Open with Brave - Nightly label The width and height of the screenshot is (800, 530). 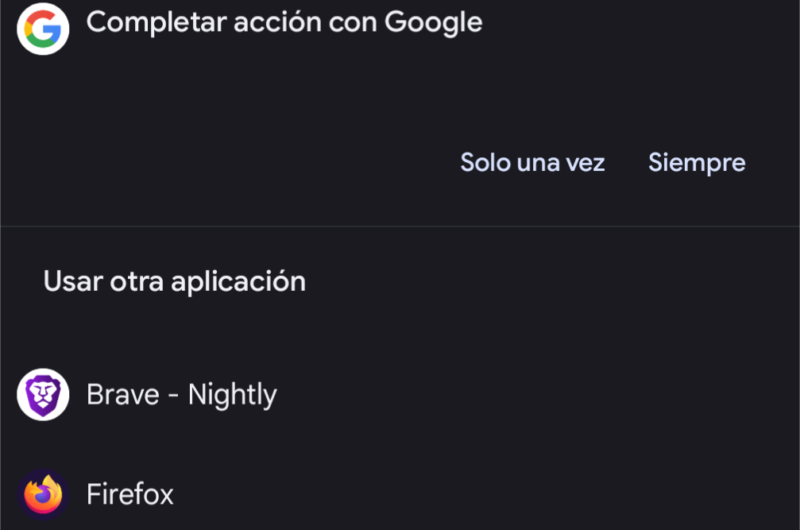(x=182, y=394)
